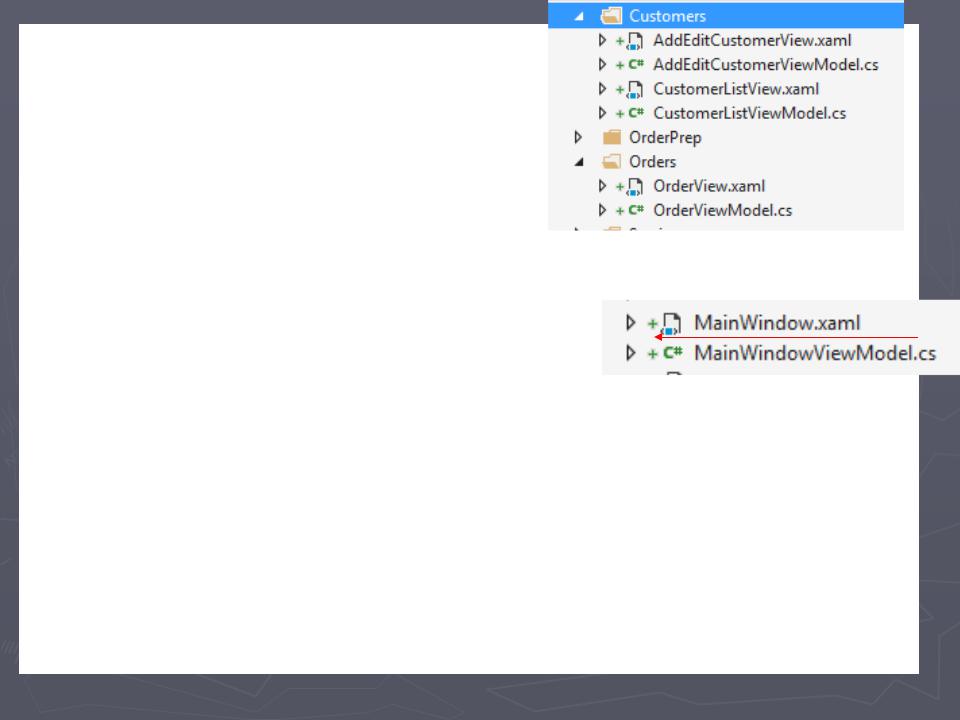Click C# icon of AddEditCustomerViewModel.cs
960x720 pixels.
(636, 64)
